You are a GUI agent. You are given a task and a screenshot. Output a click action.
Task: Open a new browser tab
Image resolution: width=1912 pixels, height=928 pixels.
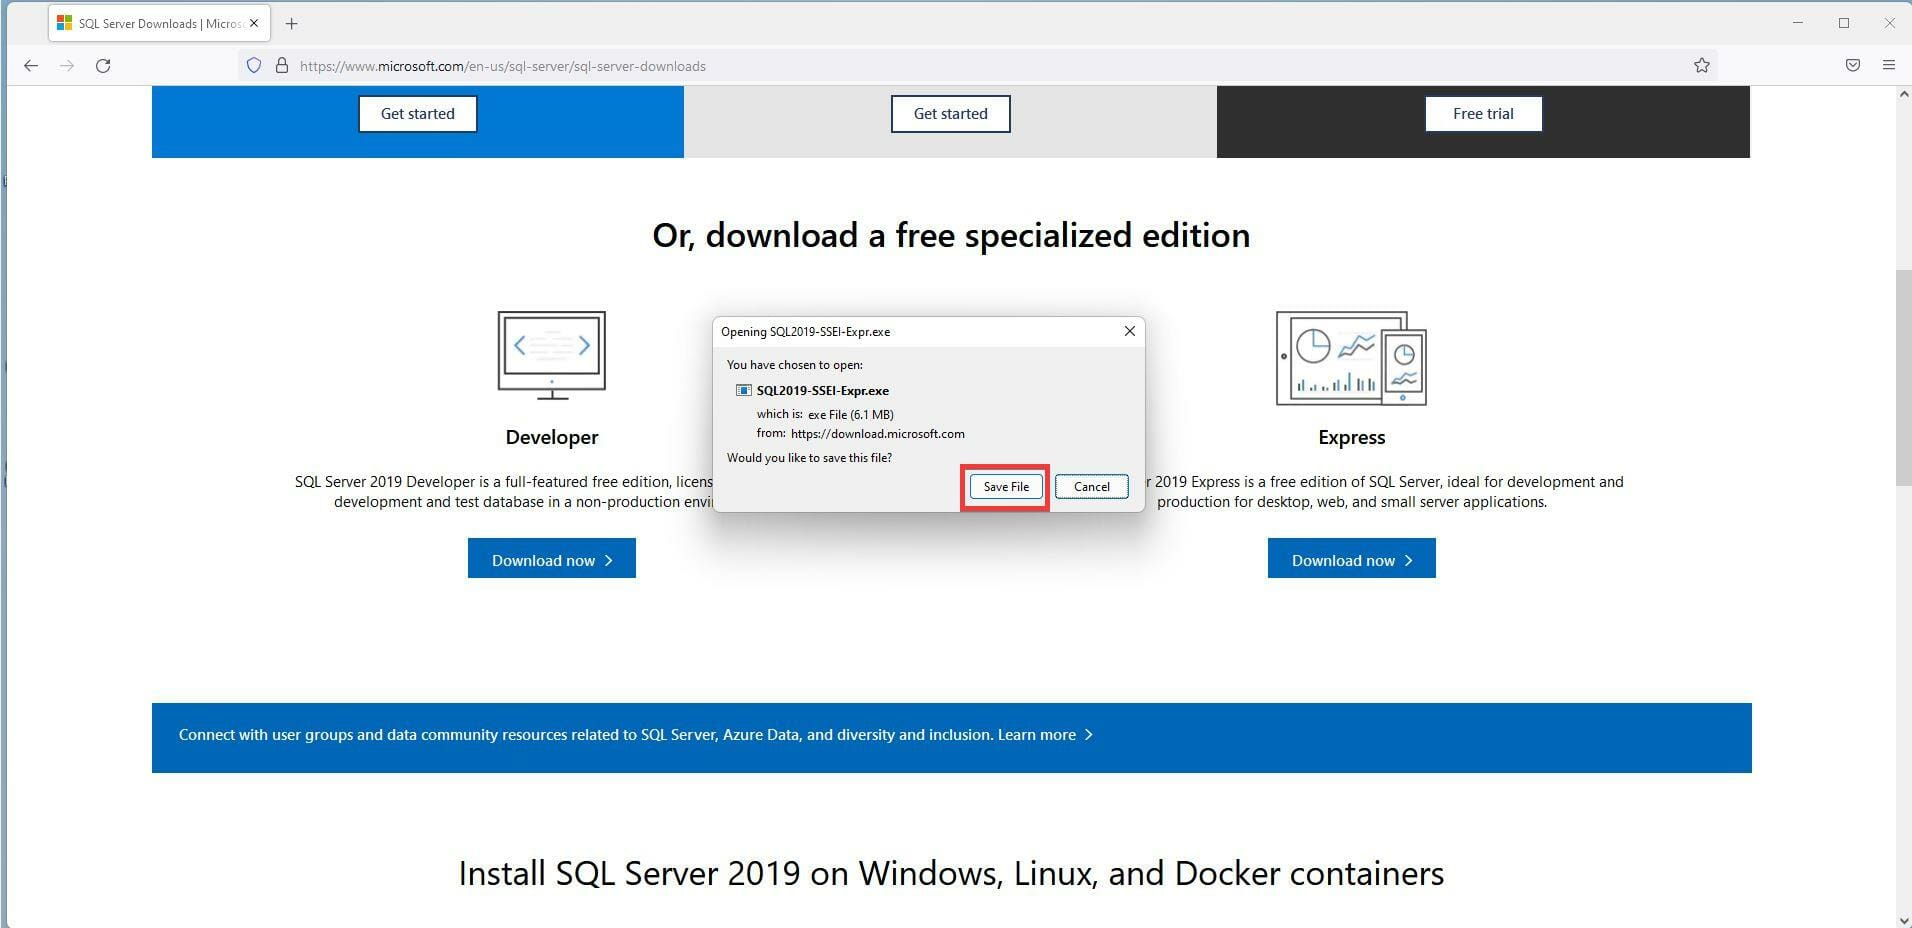[x=291, y=23]
